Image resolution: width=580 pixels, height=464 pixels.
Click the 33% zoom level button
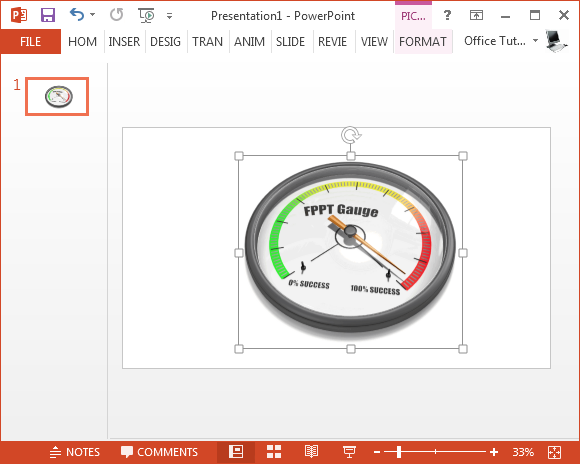click(523, 452)
